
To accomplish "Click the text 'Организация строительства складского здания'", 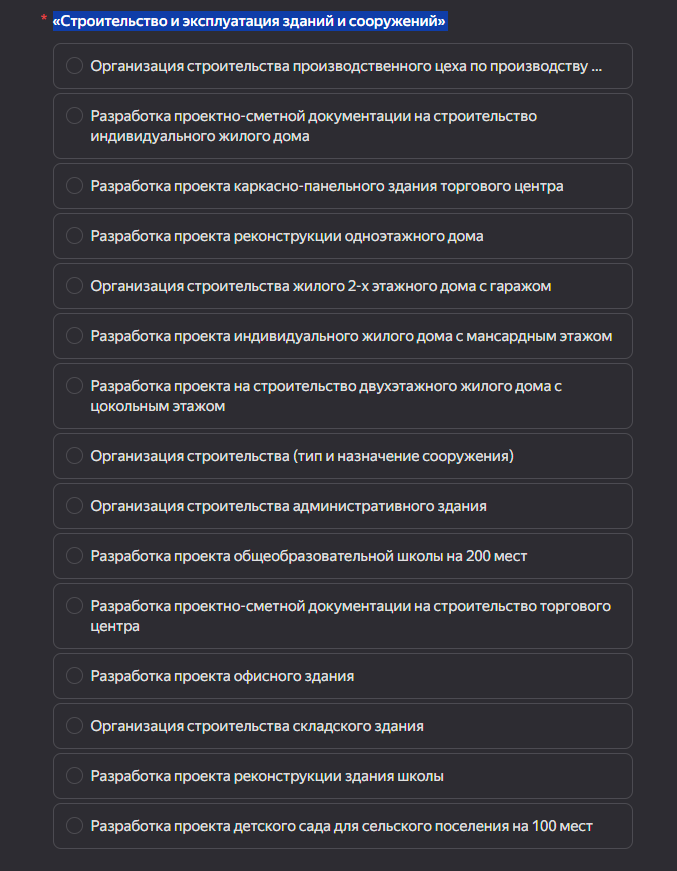I will click(x=257, y=726).
